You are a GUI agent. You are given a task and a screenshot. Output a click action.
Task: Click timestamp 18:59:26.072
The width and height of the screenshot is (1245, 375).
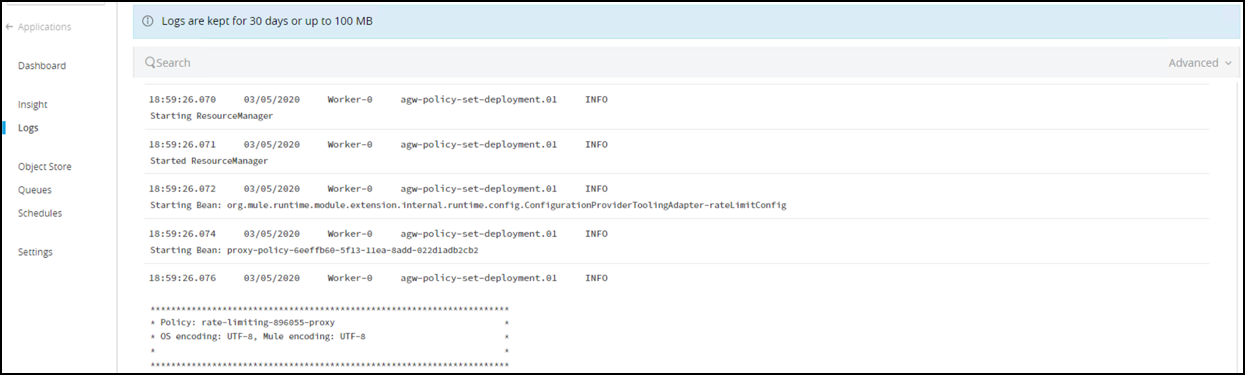(182, 188)
